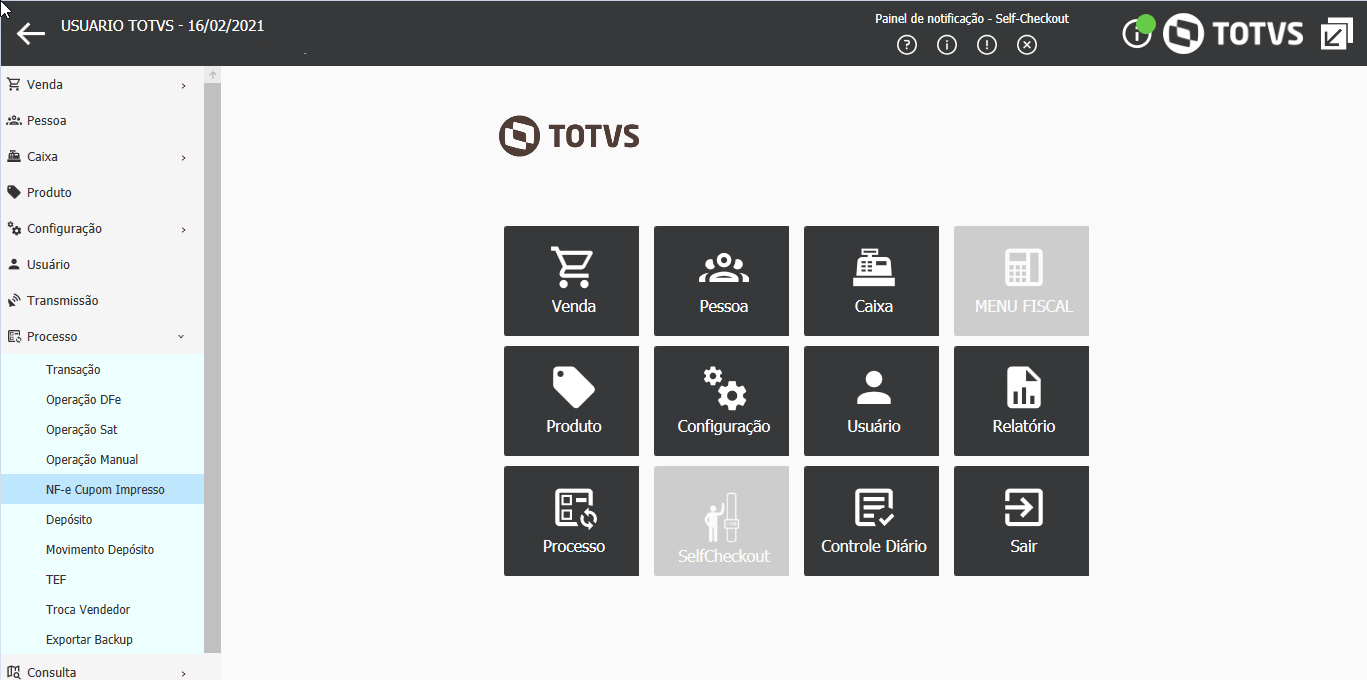Open the Caixa cash register tile

tap(871, 281)
